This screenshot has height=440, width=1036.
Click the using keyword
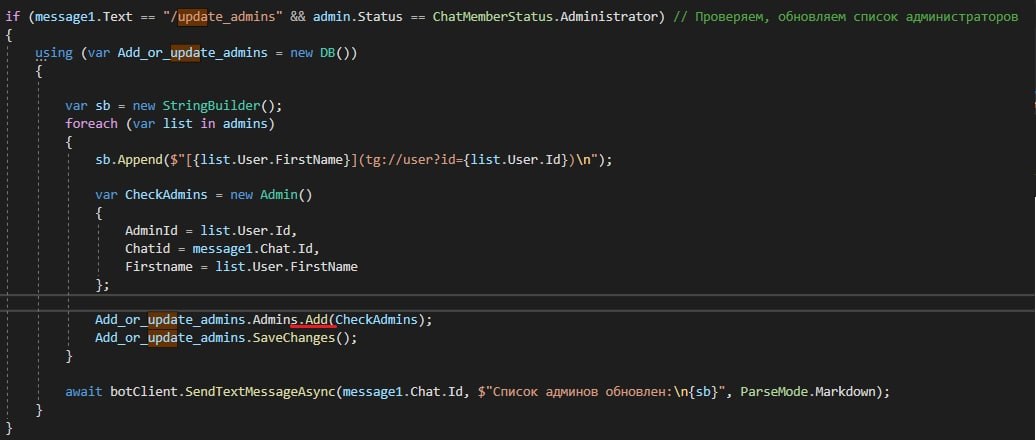(54, 53)
